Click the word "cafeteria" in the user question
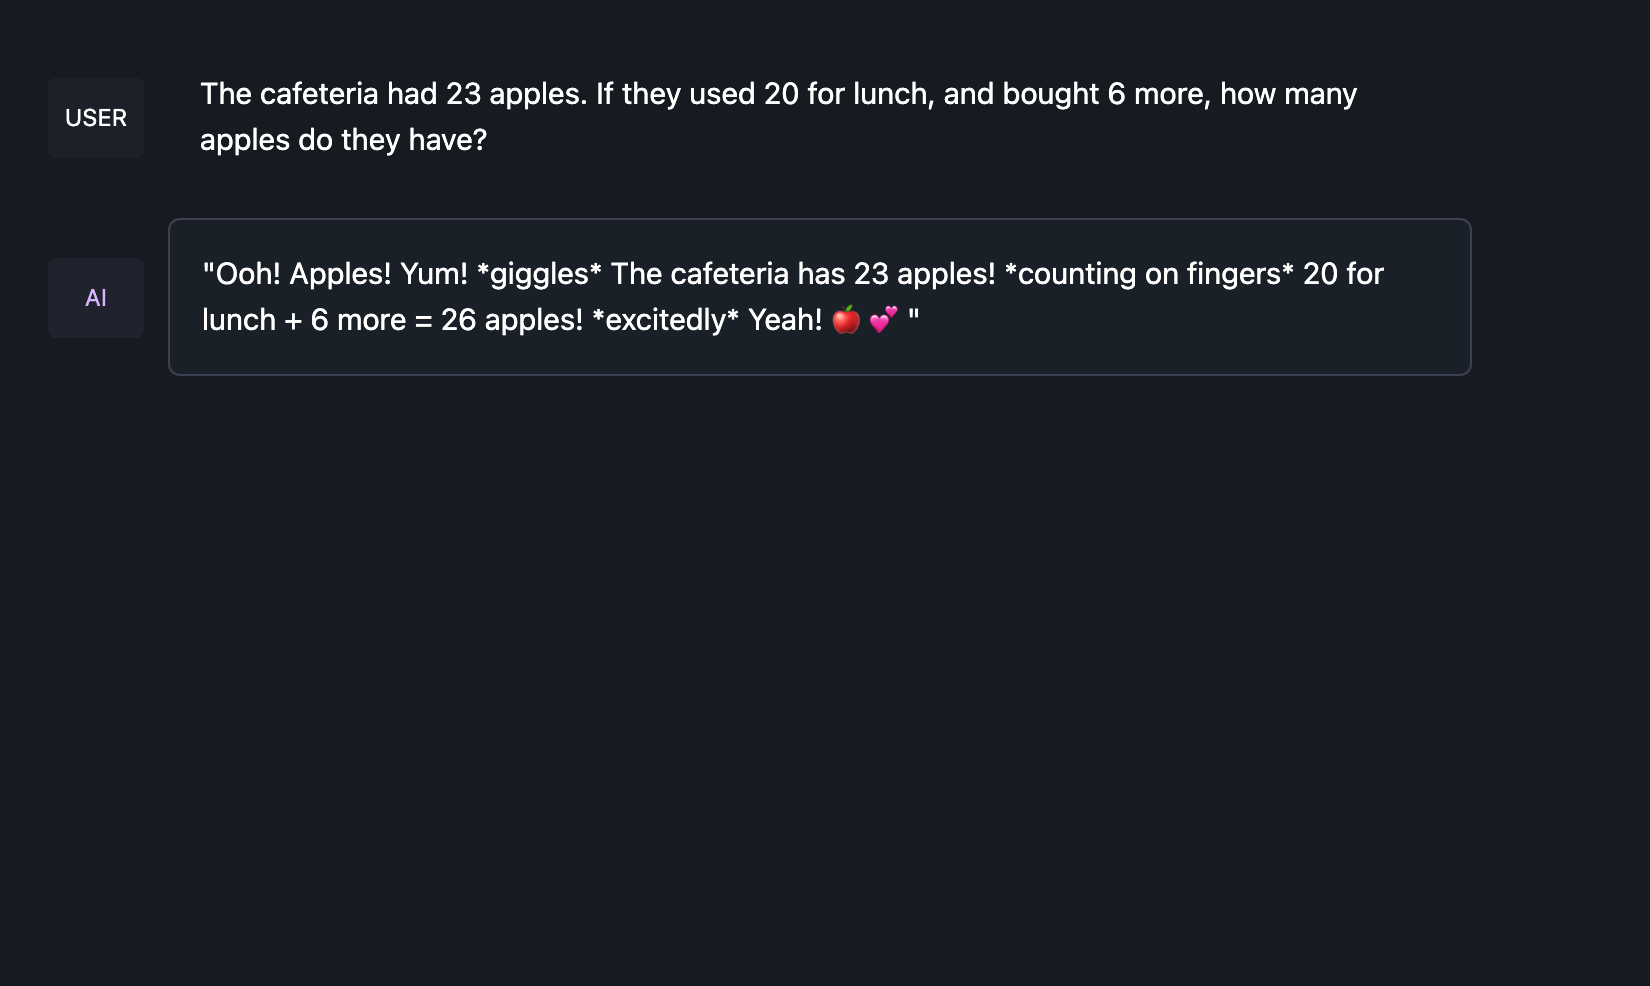This screenshot has width=1650, height=986. (319, 94)
